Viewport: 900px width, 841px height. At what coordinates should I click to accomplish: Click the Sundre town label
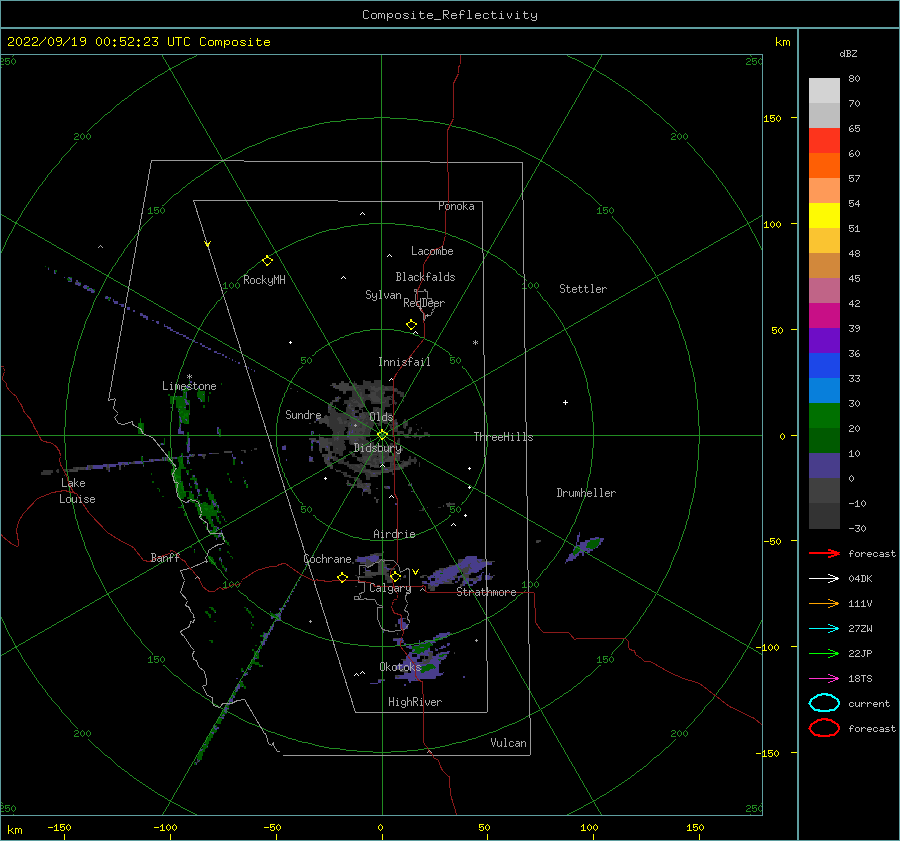click(303, 415)
